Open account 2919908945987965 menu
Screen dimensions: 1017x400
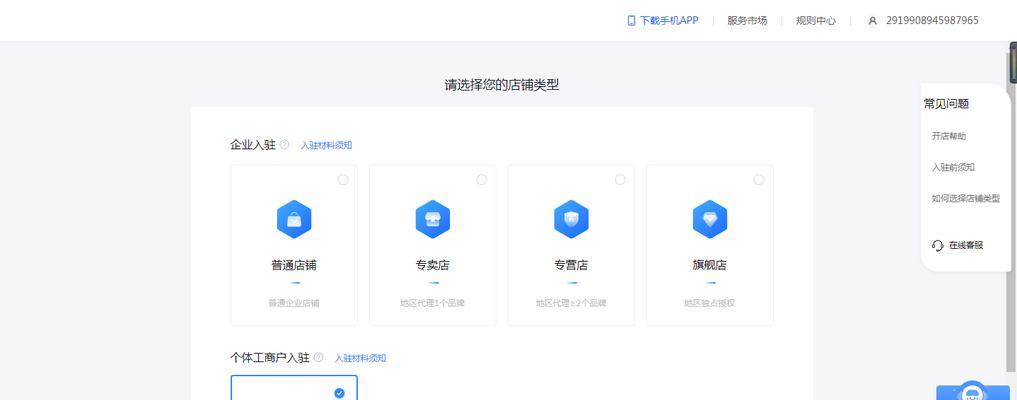(x=932, y=21)
